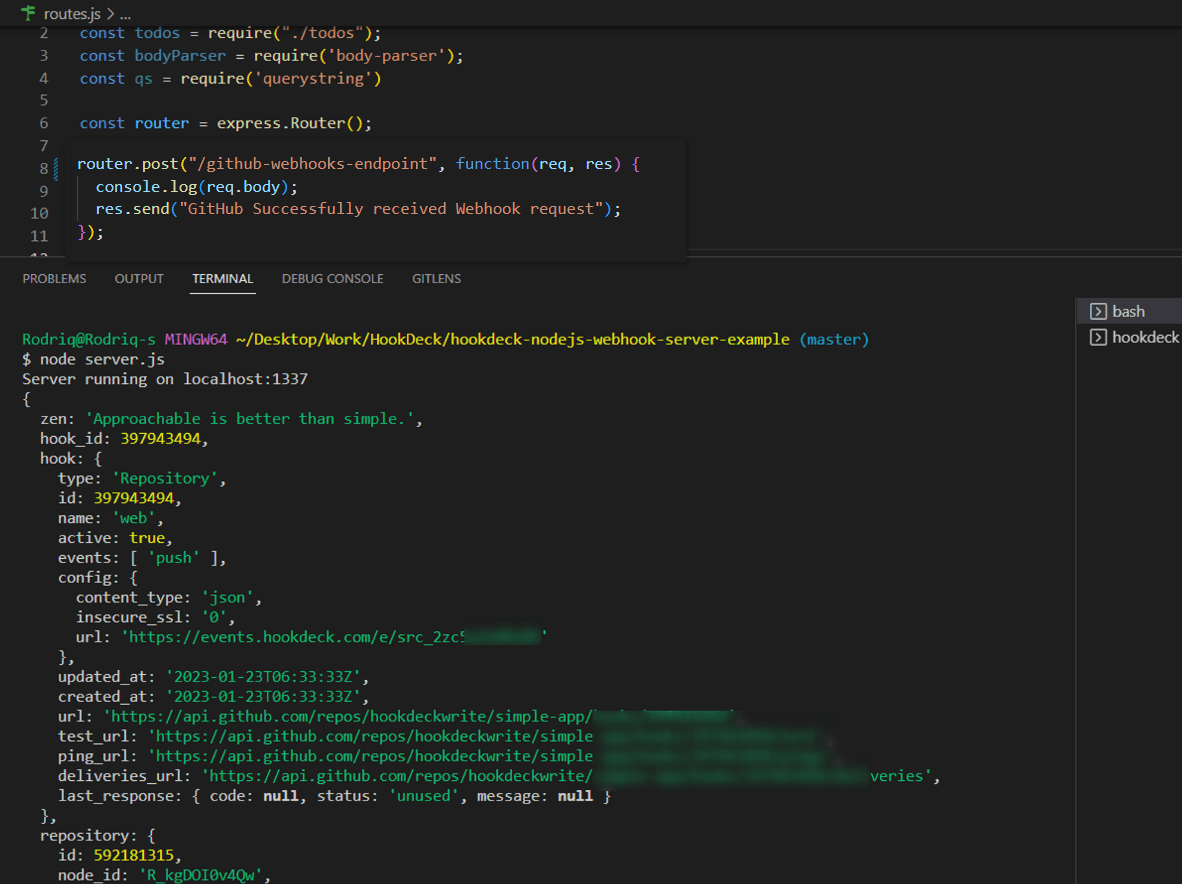
Task: Click the master branch text in terminal prompt
Action: 832,339
